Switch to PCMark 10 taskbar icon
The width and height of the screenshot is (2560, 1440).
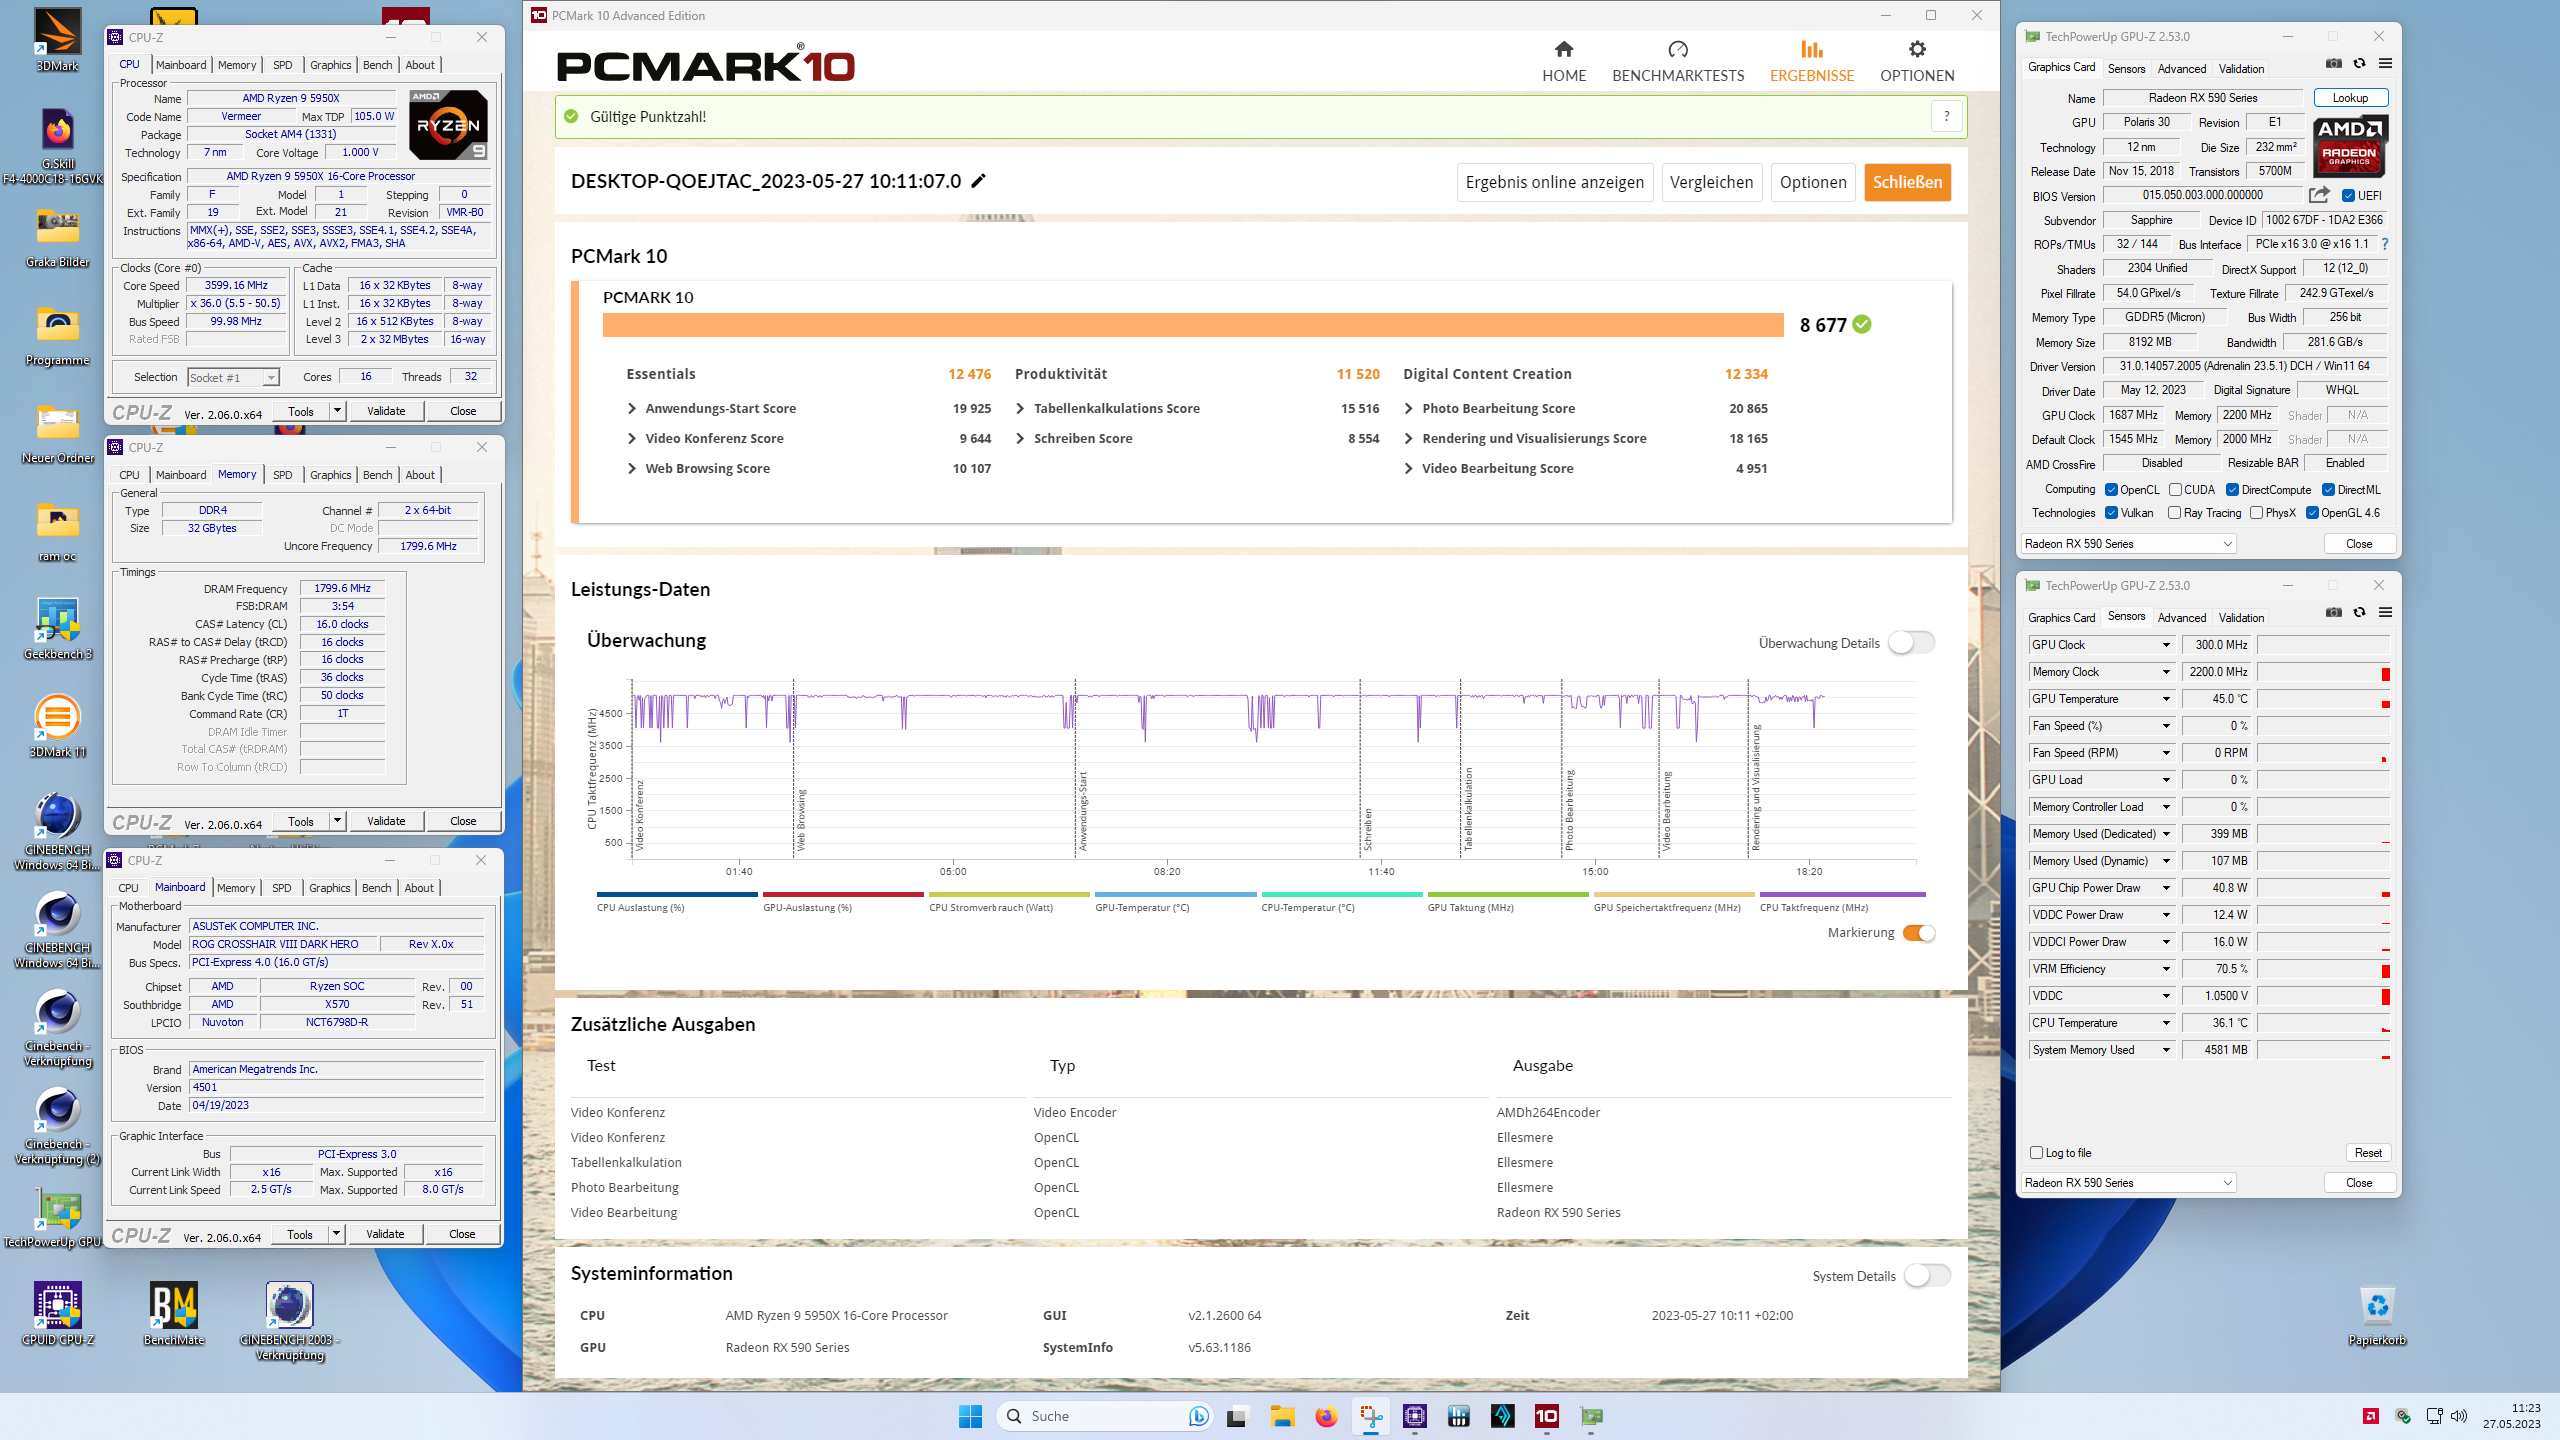[x=1546, y=1416]
